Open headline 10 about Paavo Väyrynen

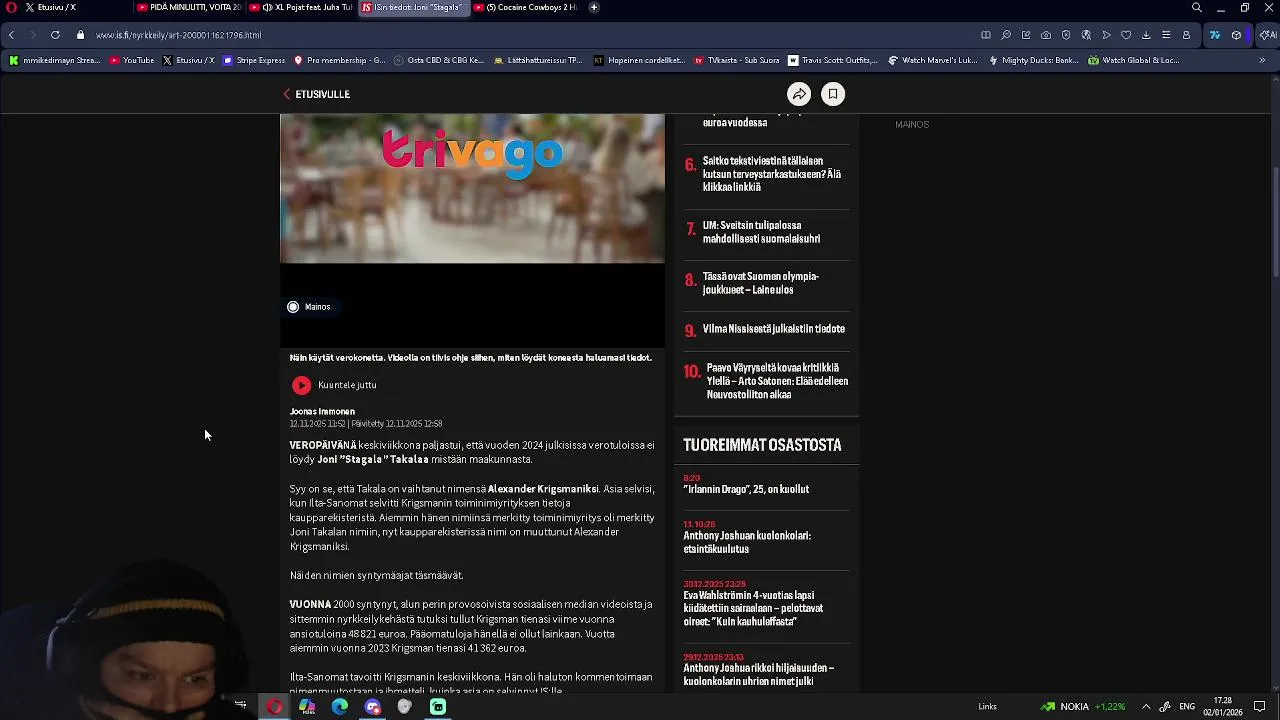[777, 381]
